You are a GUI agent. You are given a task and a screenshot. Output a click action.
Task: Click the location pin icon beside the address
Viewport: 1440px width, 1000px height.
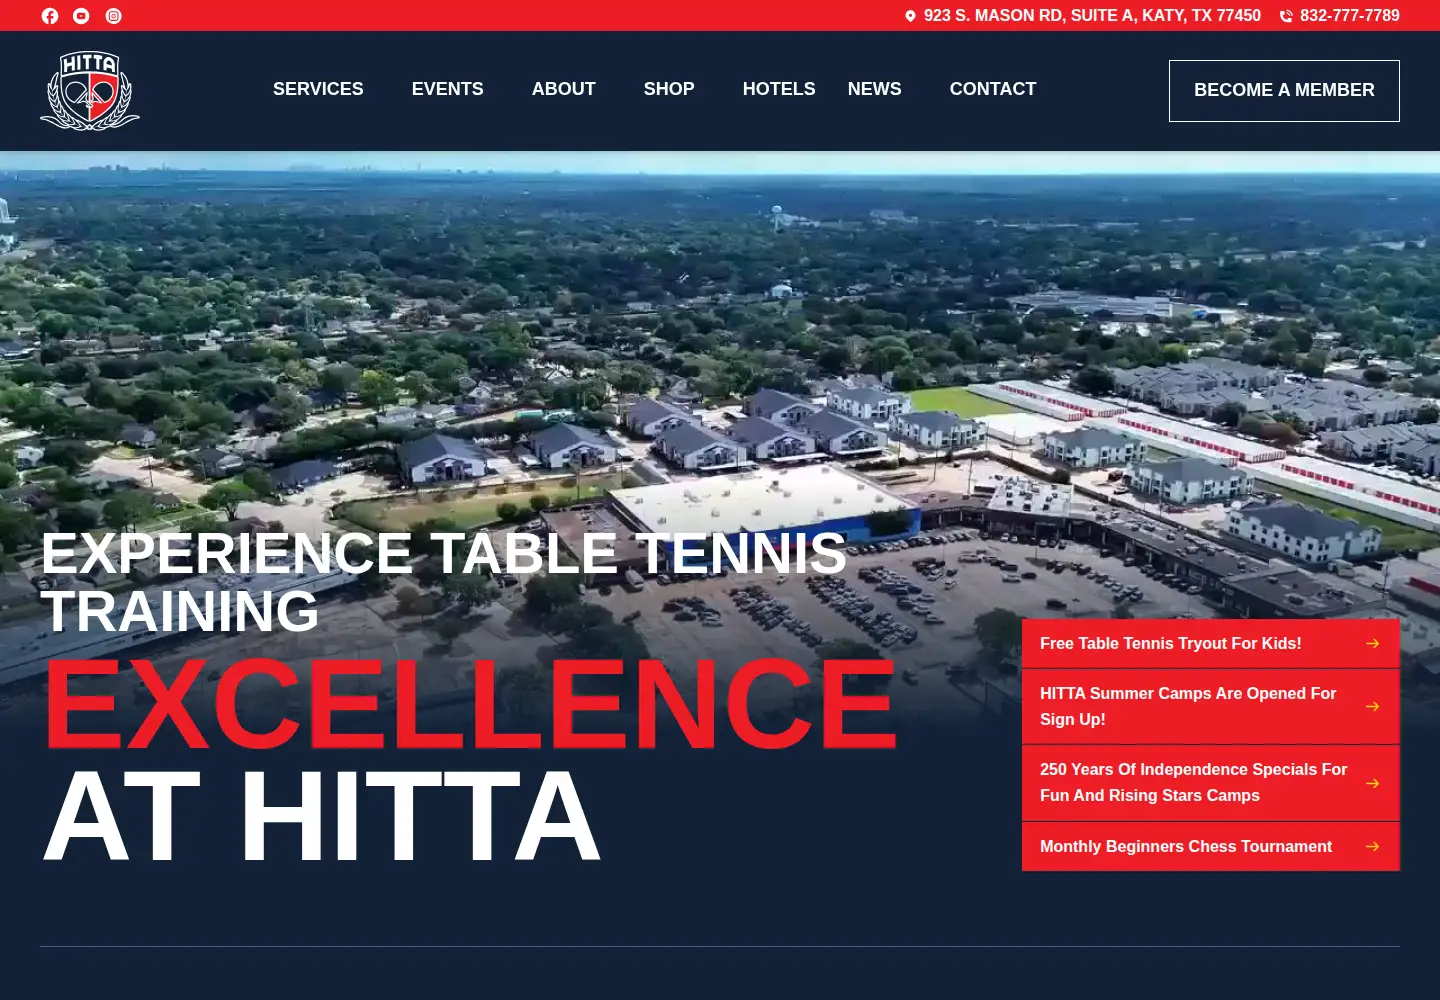pyautogui.click(x=910, y=16)
